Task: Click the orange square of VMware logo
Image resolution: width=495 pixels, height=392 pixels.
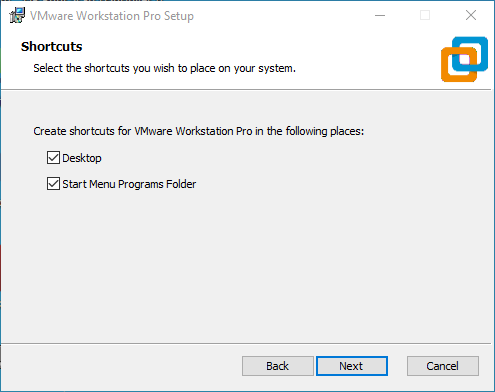Action: click(x=459, y=65)
